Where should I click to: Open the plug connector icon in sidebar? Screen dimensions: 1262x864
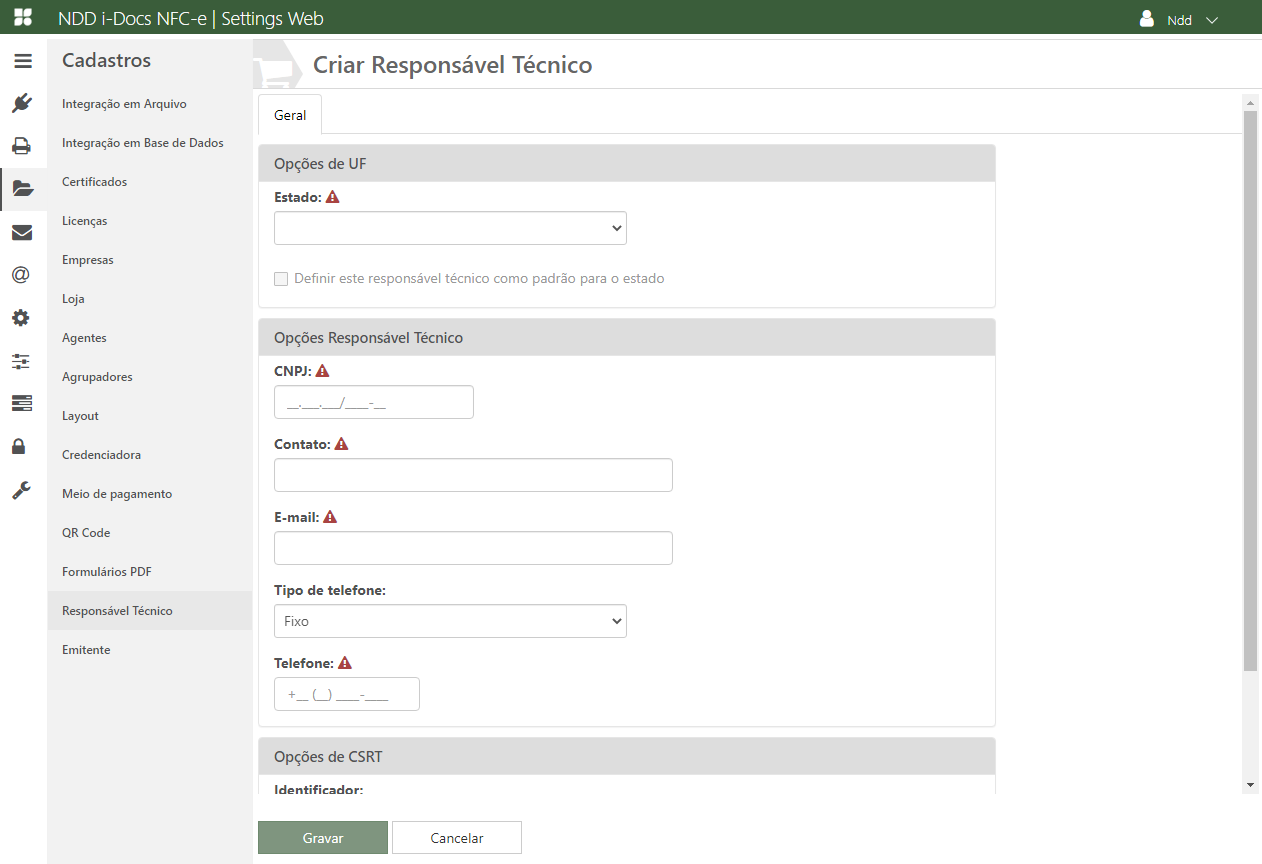(22, 103)
